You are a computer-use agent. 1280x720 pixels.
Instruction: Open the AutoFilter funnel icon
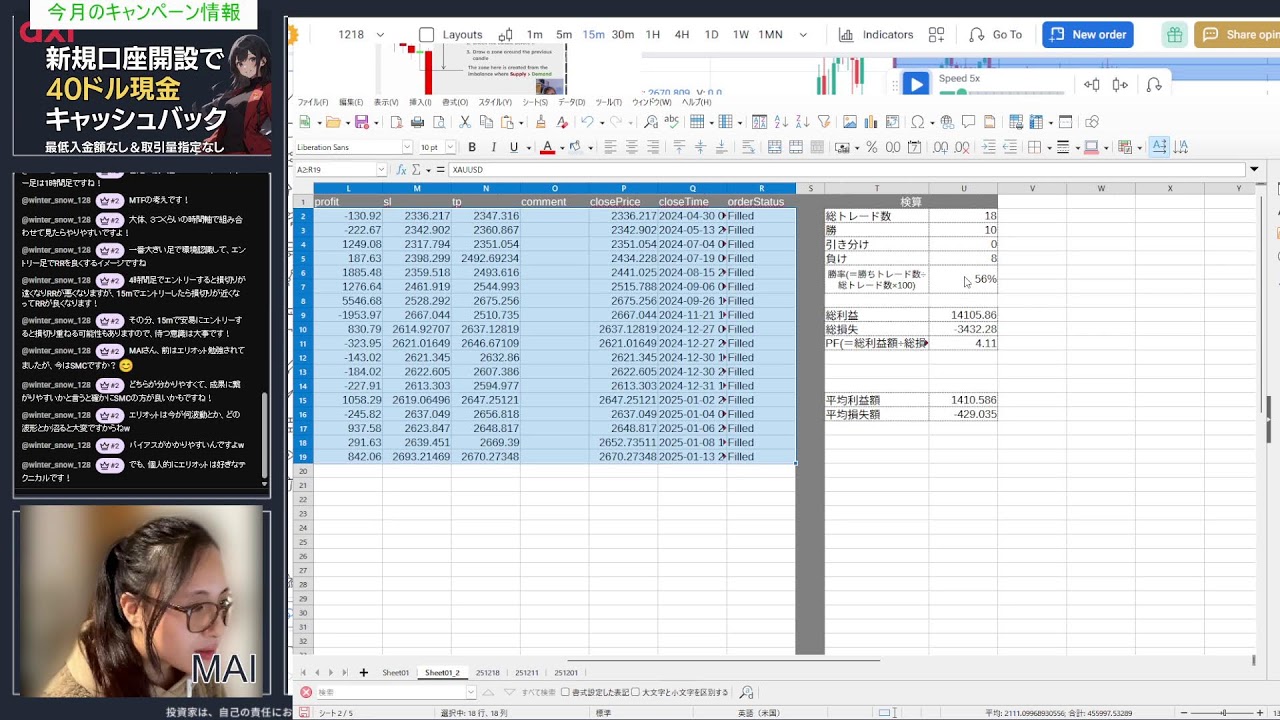(x=824, y=122)
